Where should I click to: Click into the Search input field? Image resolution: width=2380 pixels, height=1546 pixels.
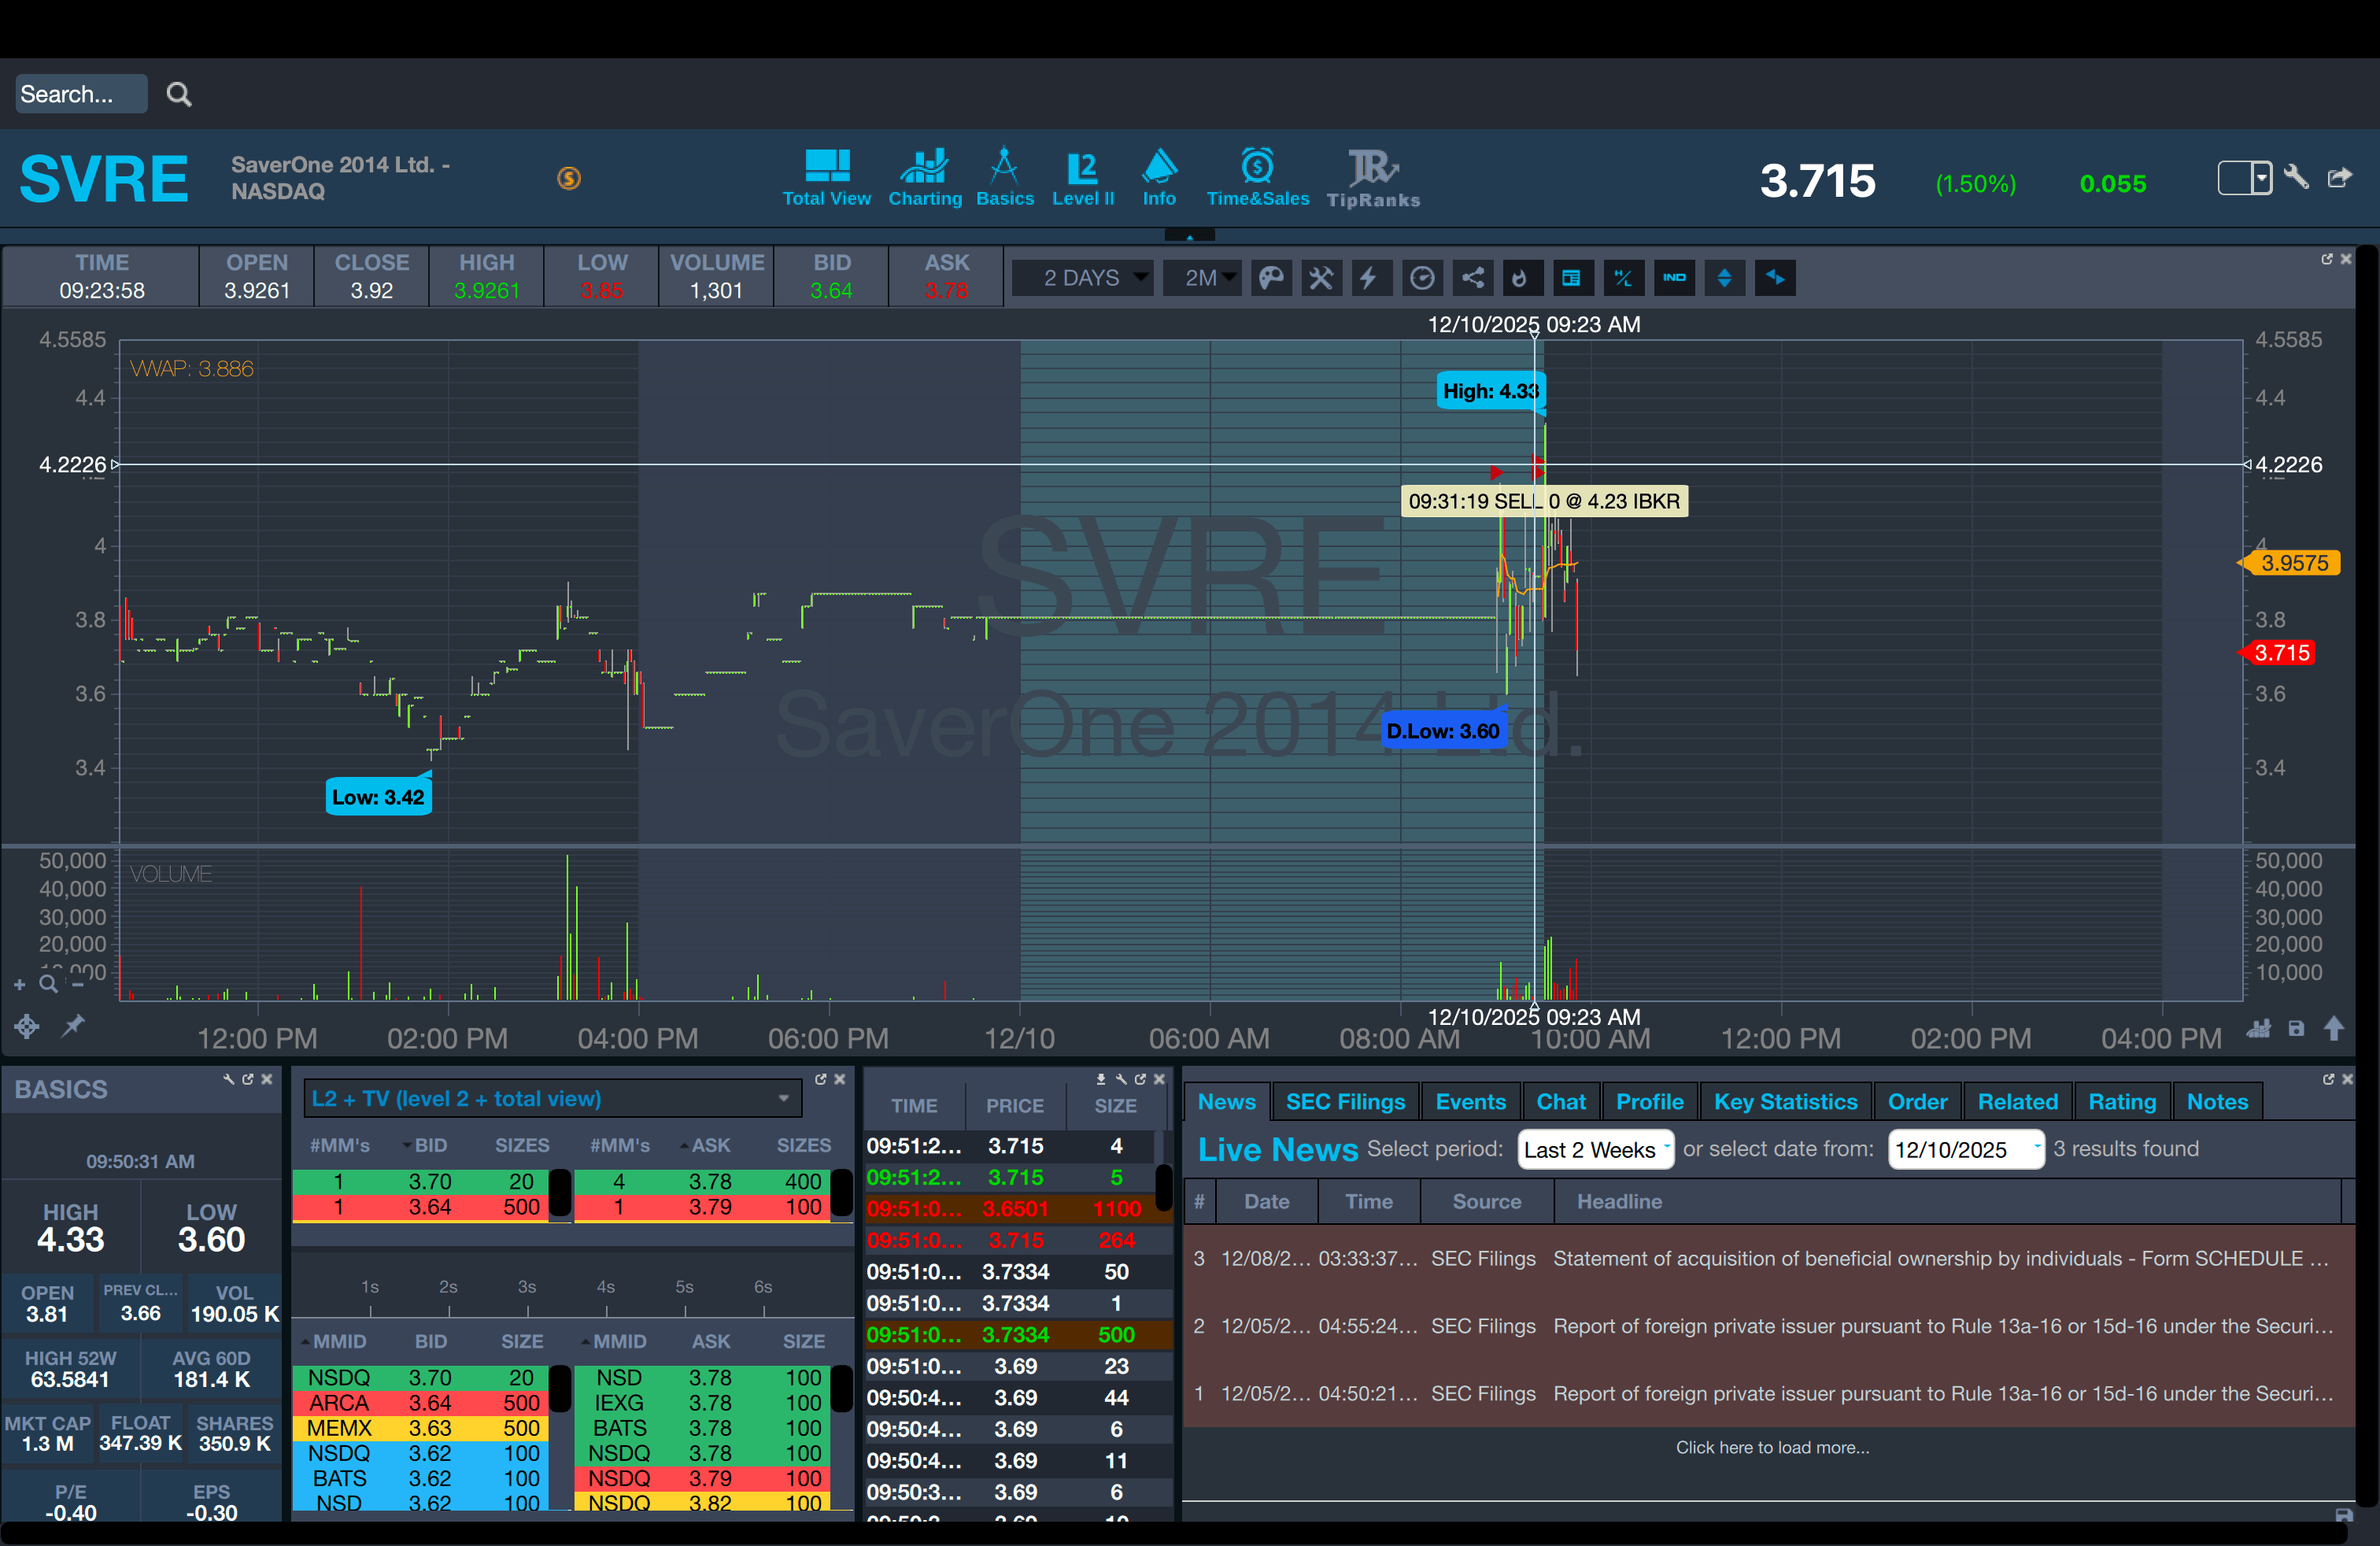click(80, 94)
